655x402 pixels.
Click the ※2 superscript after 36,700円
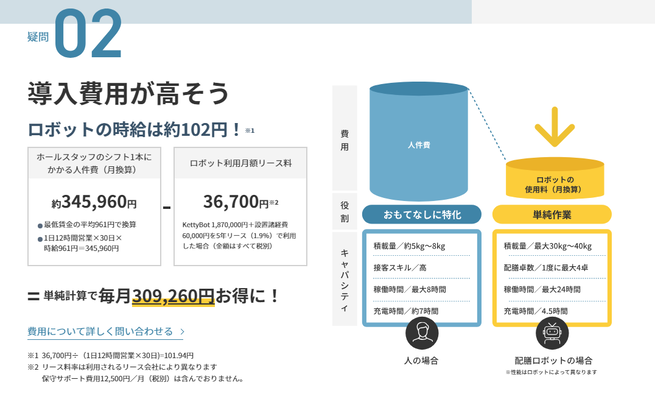(274, 203)
